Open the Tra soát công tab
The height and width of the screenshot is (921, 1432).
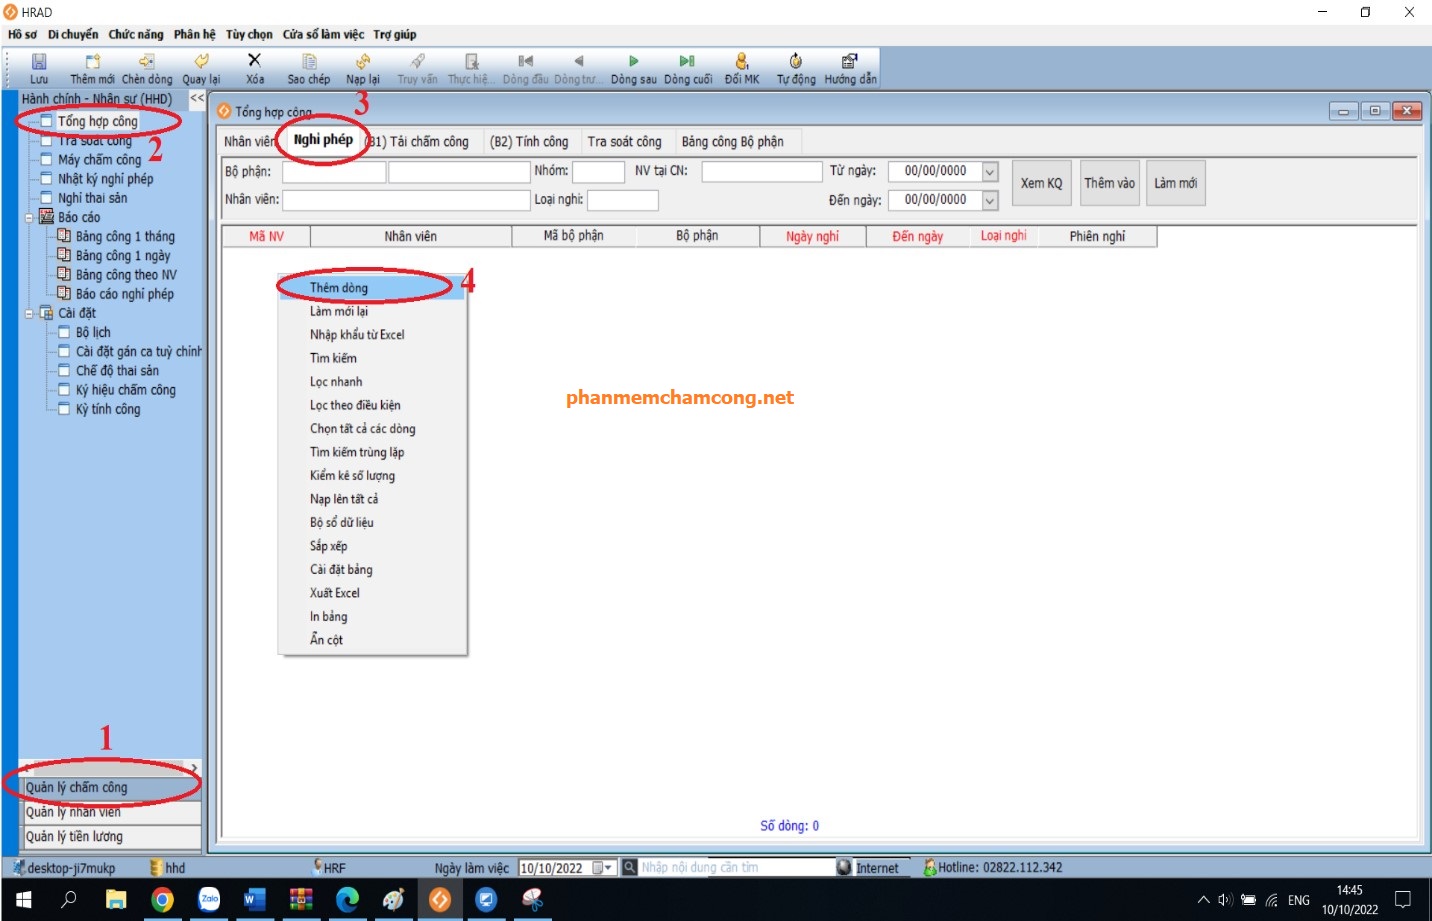point(625,142)
